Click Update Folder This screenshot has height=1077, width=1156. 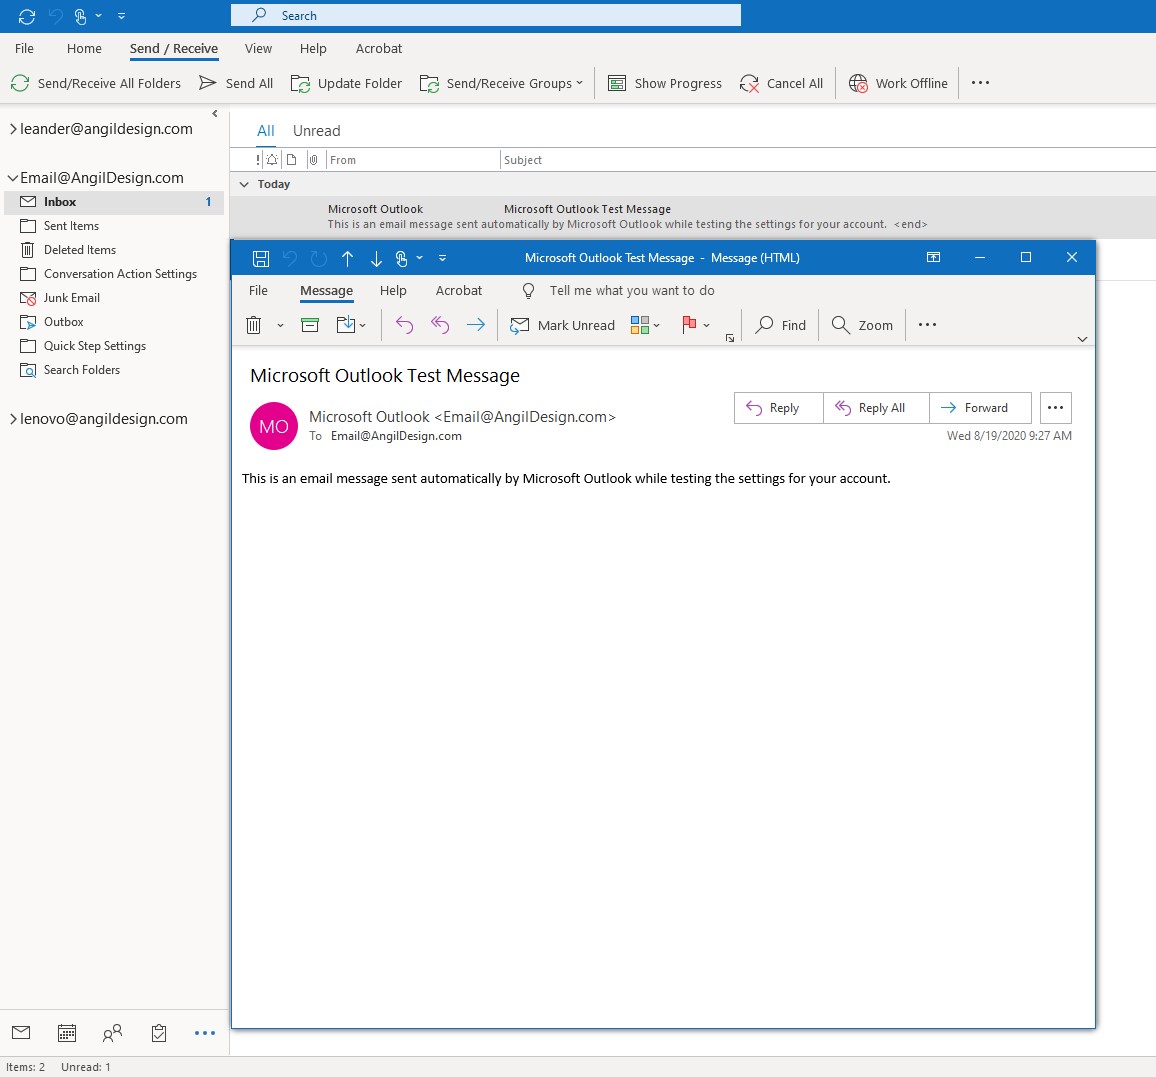347,83
